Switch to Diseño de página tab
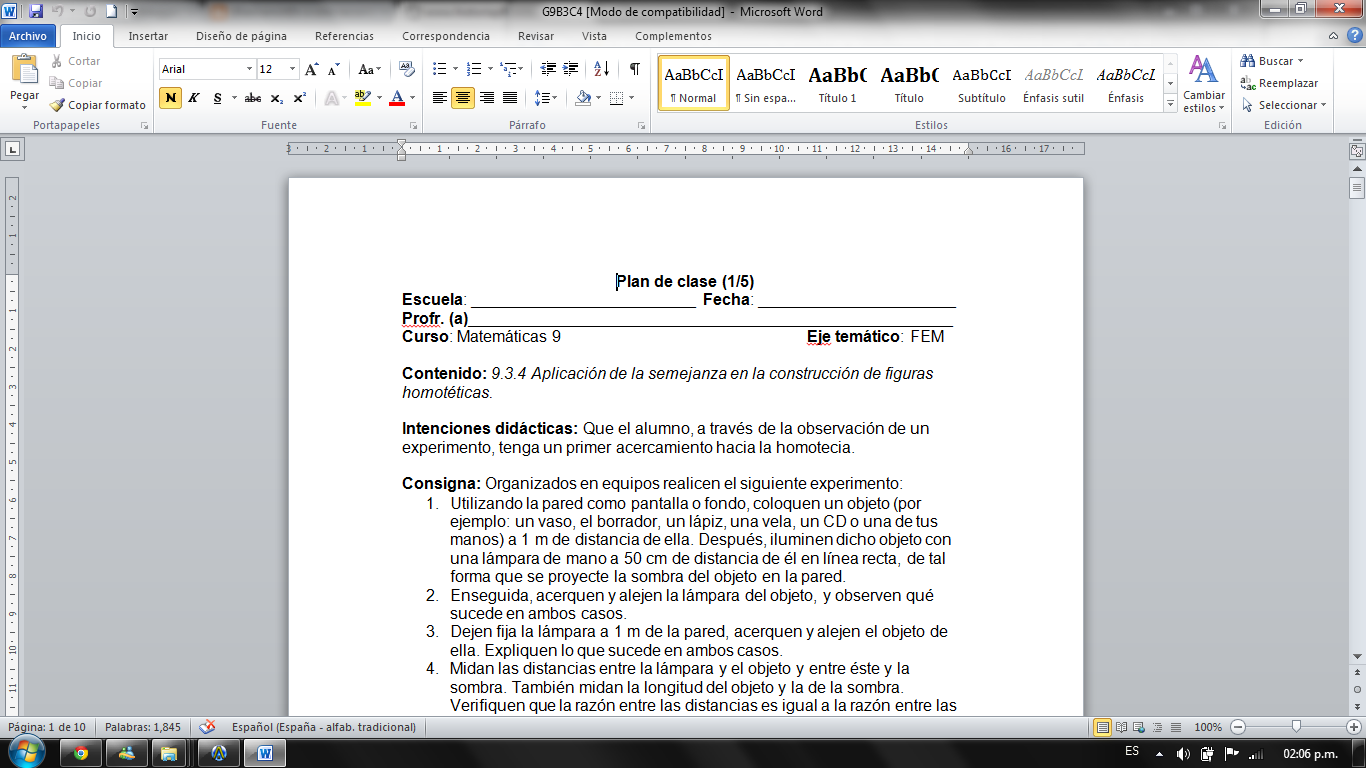The height and width of the screenshot is (768, 1366). click(241, 36)
